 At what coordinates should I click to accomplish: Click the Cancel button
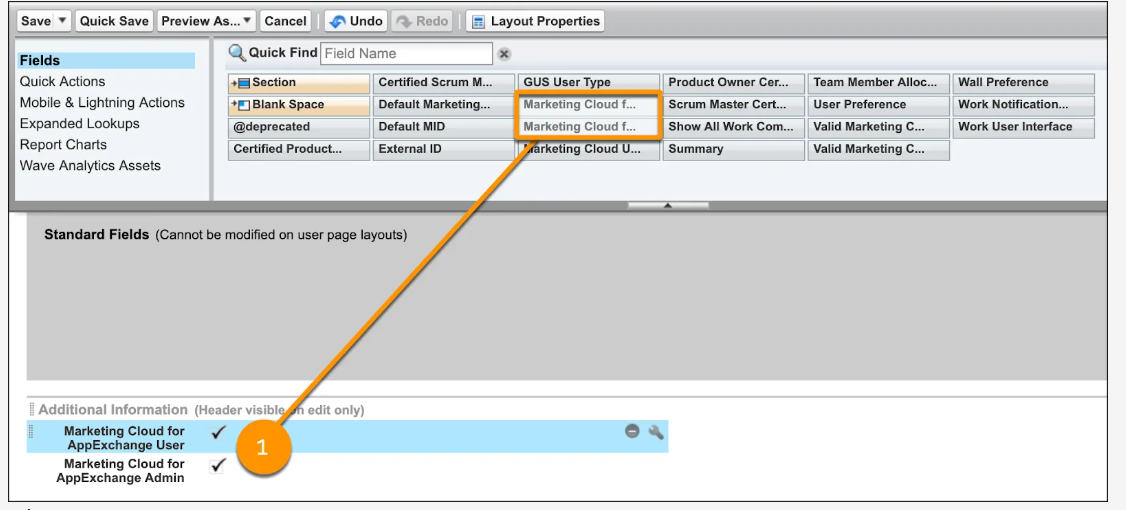point(285,21)
